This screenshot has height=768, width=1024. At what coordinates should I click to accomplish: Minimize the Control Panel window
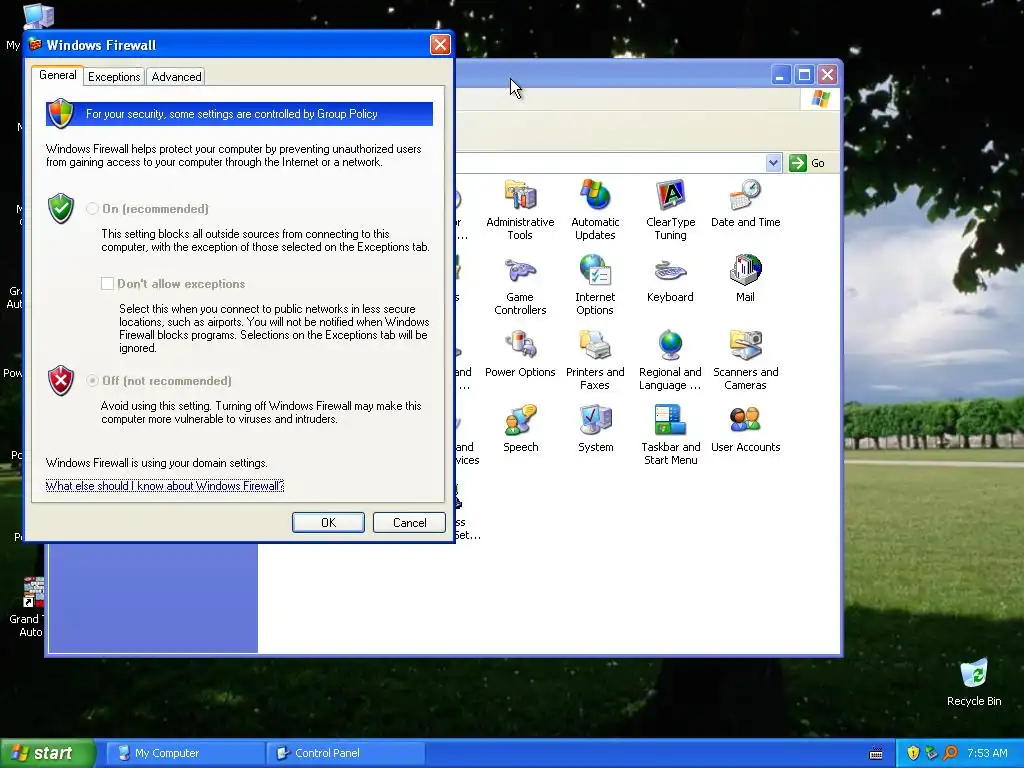point(780,74)
